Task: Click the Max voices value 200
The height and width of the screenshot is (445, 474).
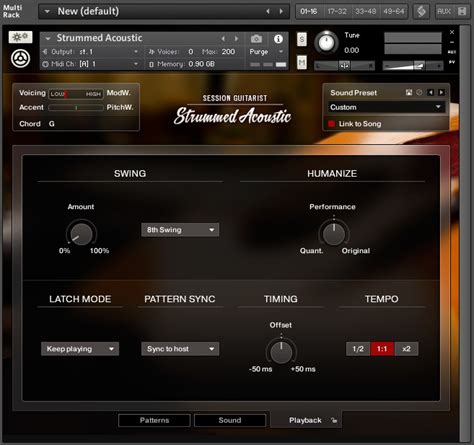Action: pos(228,52)
